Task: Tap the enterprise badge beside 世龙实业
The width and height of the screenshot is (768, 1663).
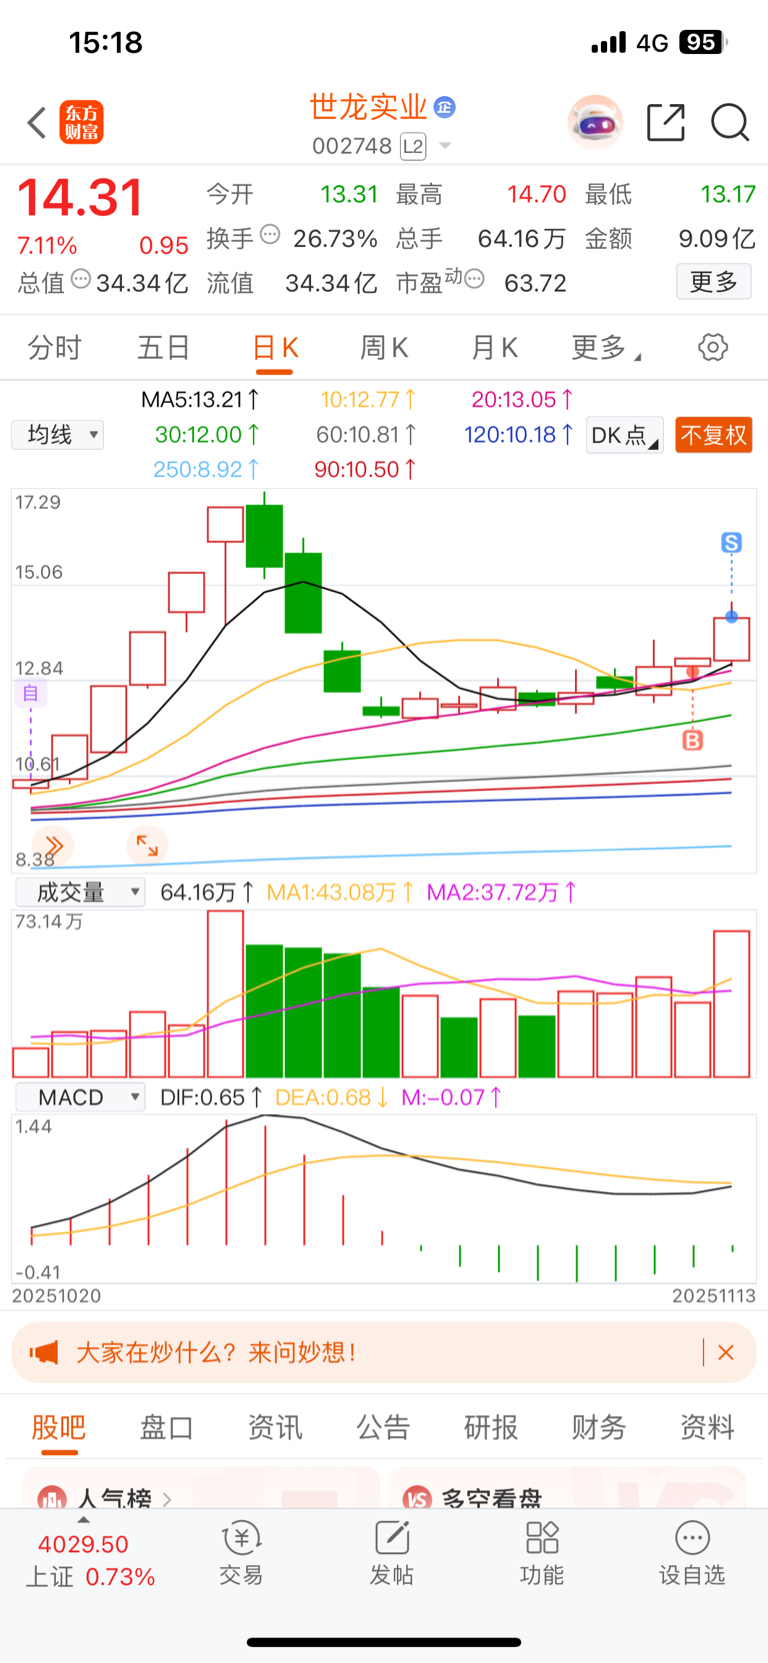Action: point(445,107)
